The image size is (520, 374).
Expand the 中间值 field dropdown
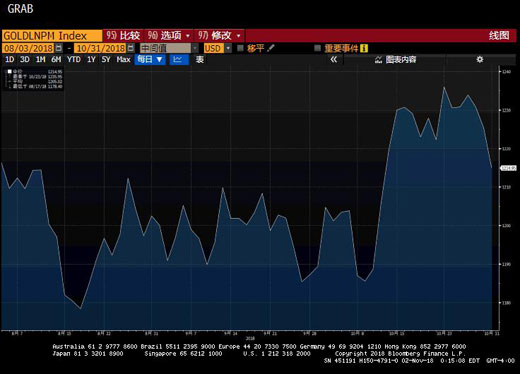tap(195, 48)
